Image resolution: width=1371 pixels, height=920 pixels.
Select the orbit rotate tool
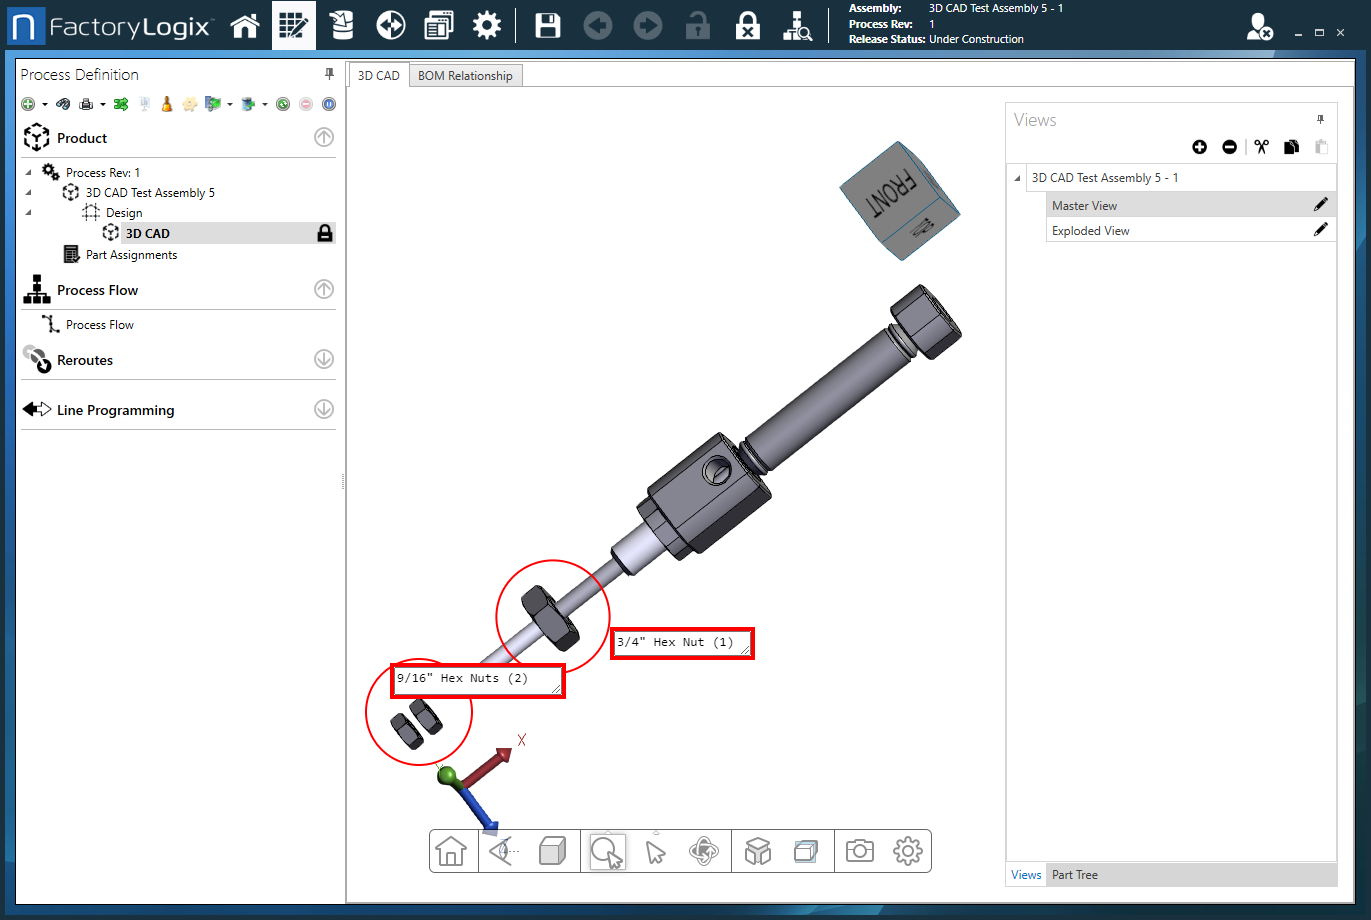click(704, 851)
